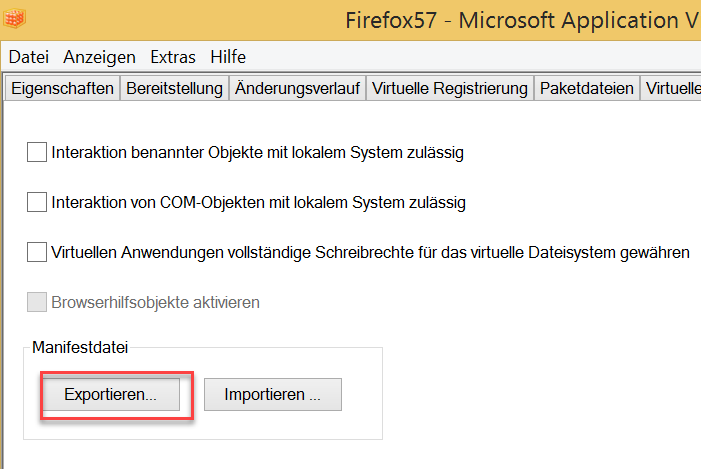This screenshot has width=701, height=469.
Task: Click the Firefox57 window title text
Action: pos(522,20)
